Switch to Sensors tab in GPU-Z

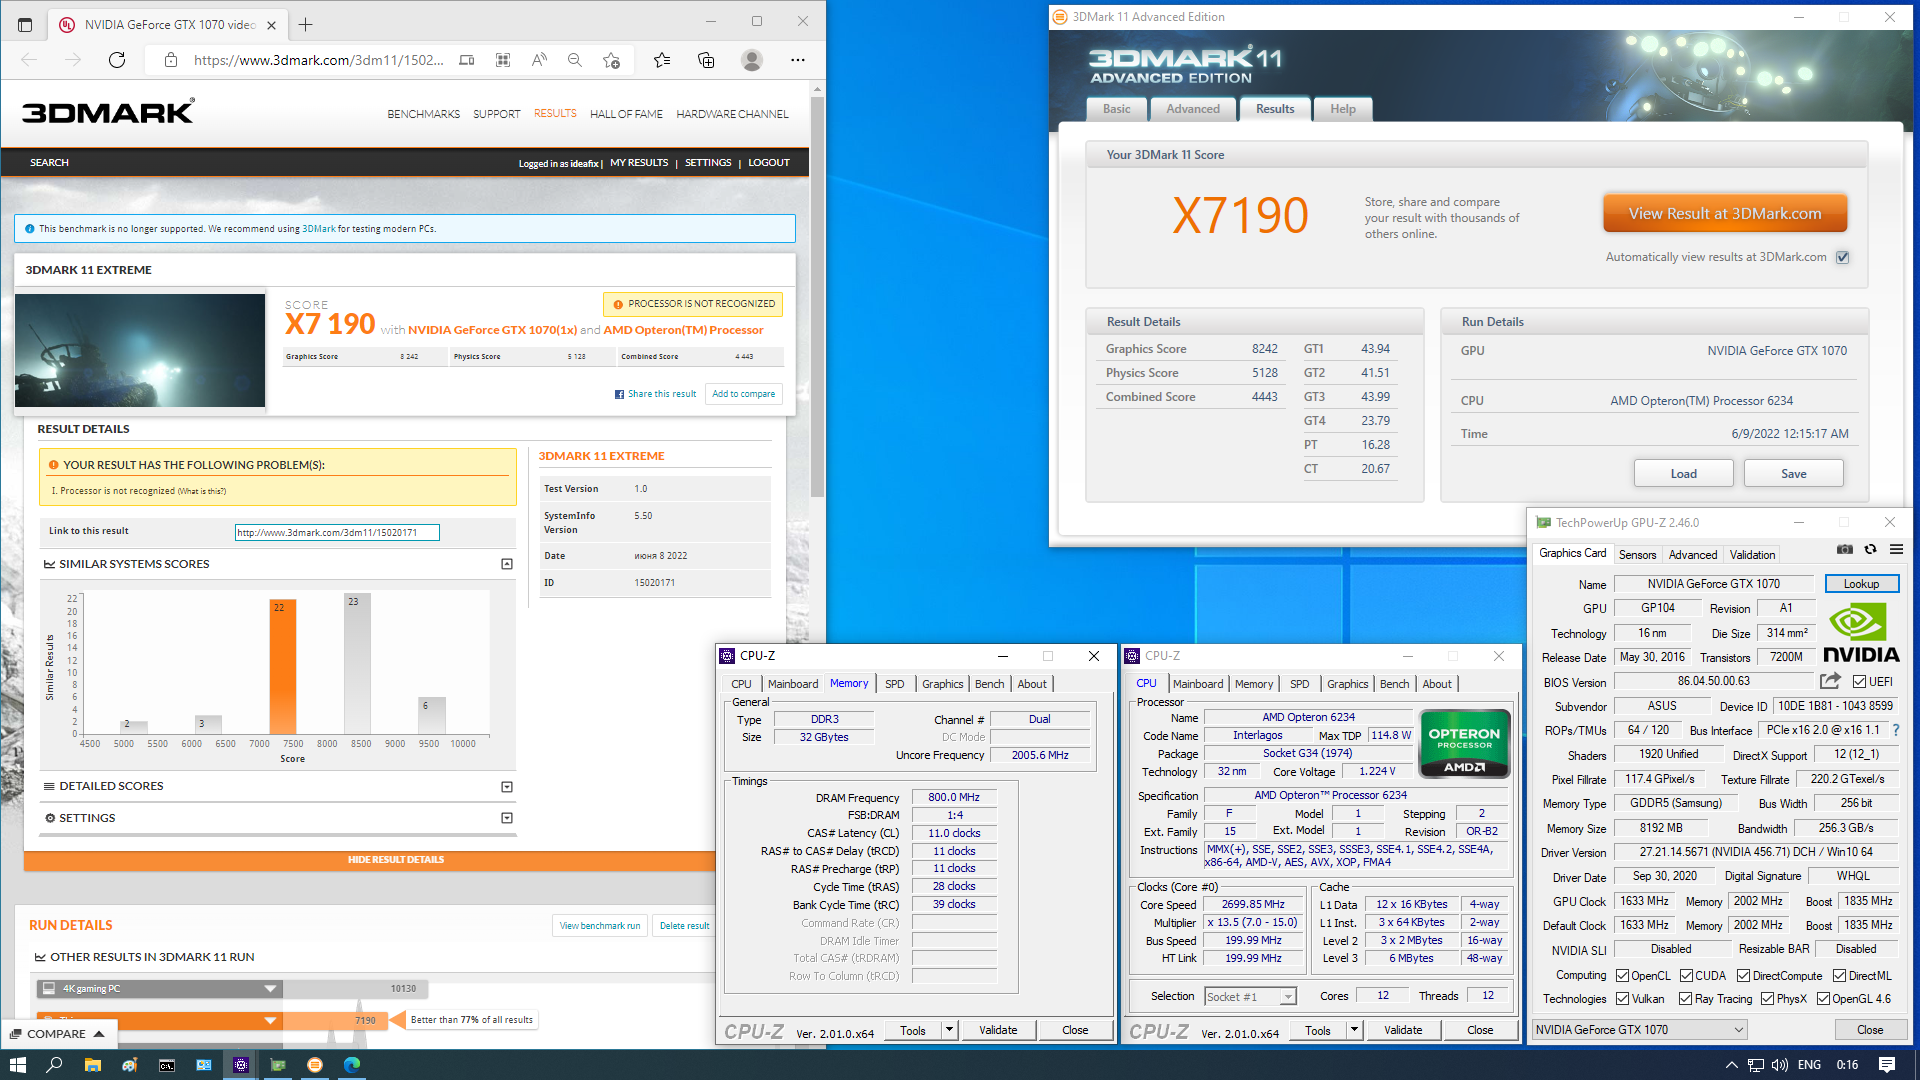point(1637,555)
